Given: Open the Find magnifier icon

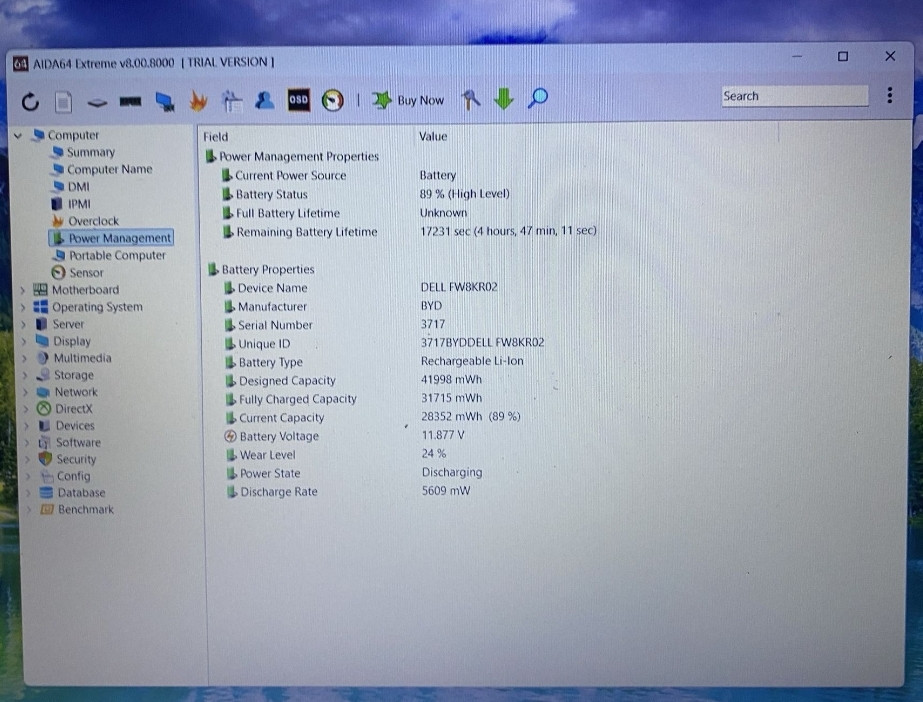Looking at the screenshot, I should pos(537,99).
